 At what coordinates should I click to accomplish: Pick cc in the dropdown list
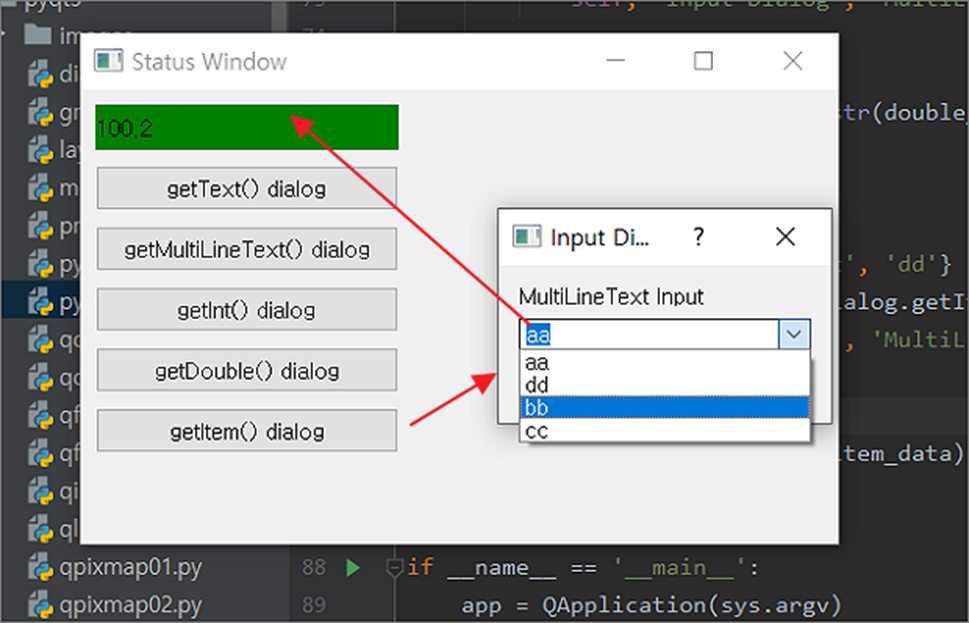tap(664, 431)
